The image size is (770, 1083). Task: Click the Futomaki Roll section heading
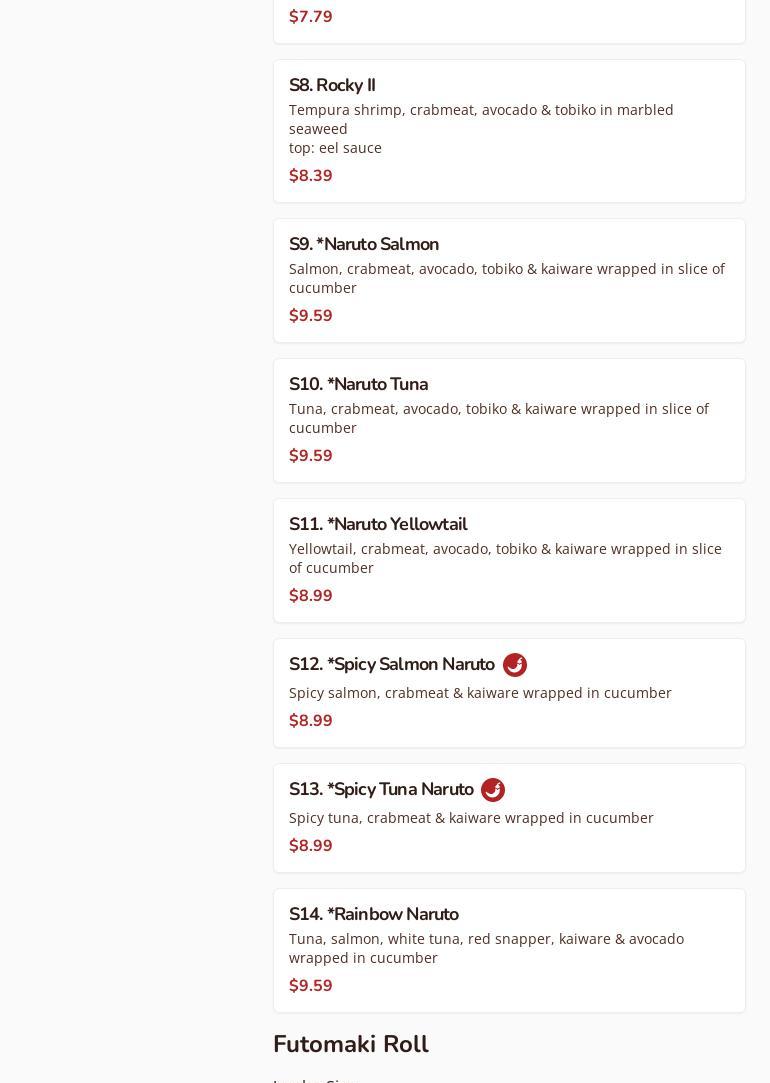click(351, 1044)
